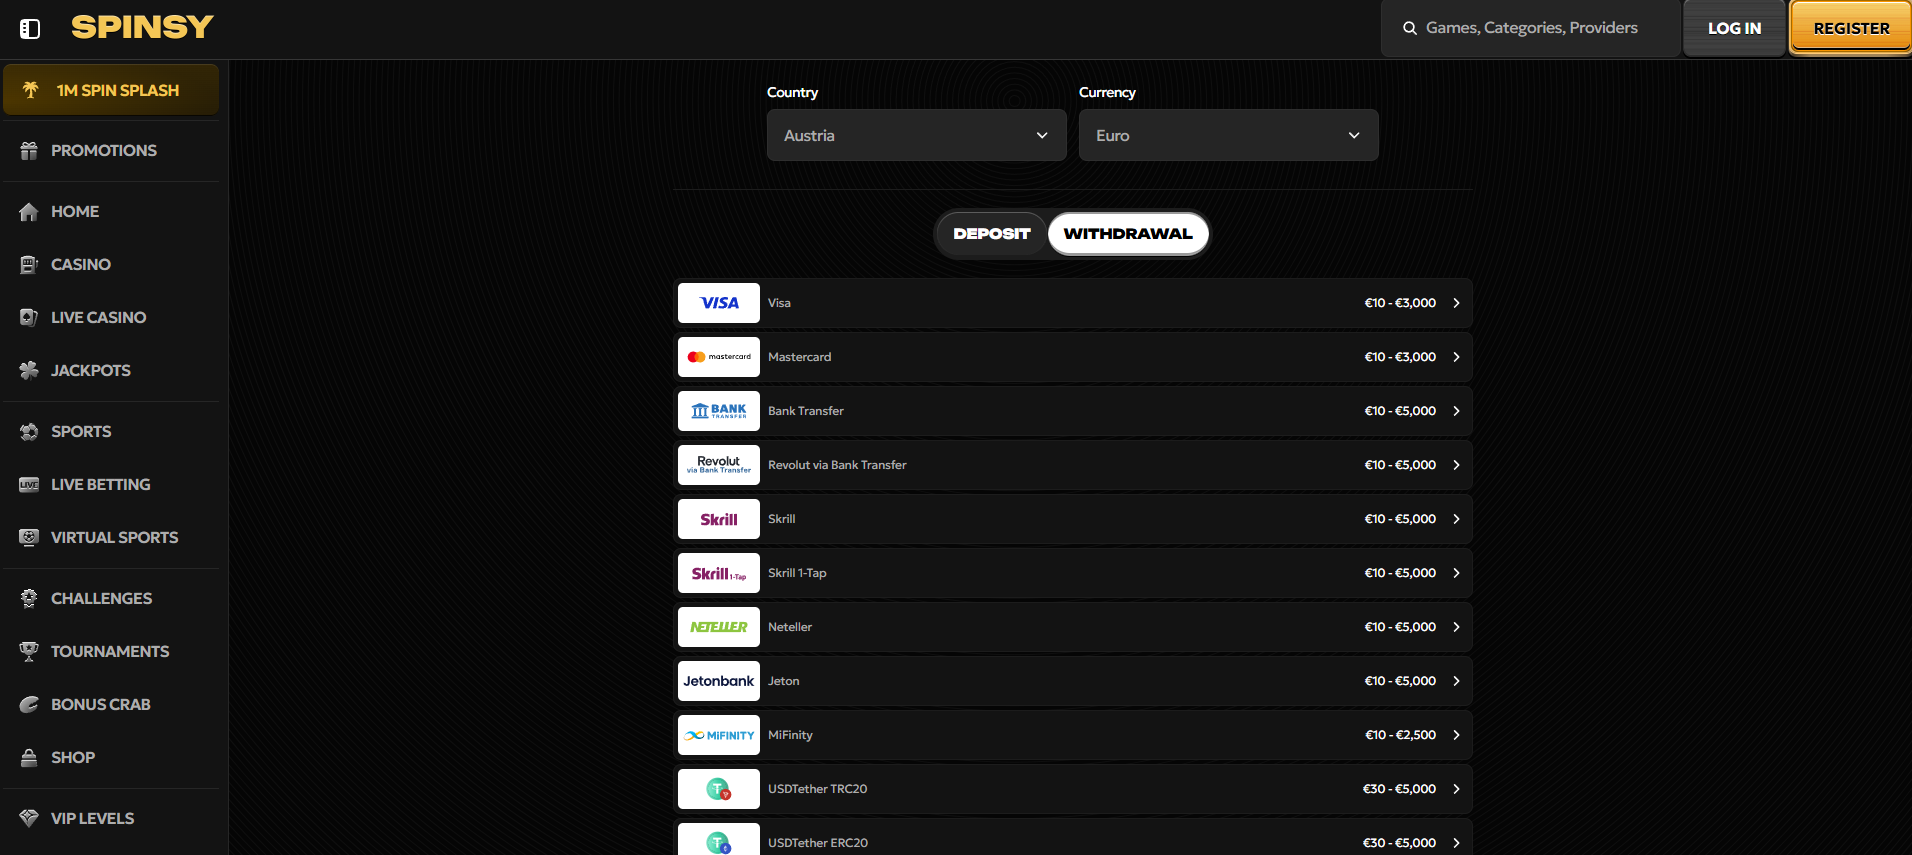This screenshot has width=1912, height=855.
Task: Open Promotions in the sidebar
Action: tap(111, 151)
